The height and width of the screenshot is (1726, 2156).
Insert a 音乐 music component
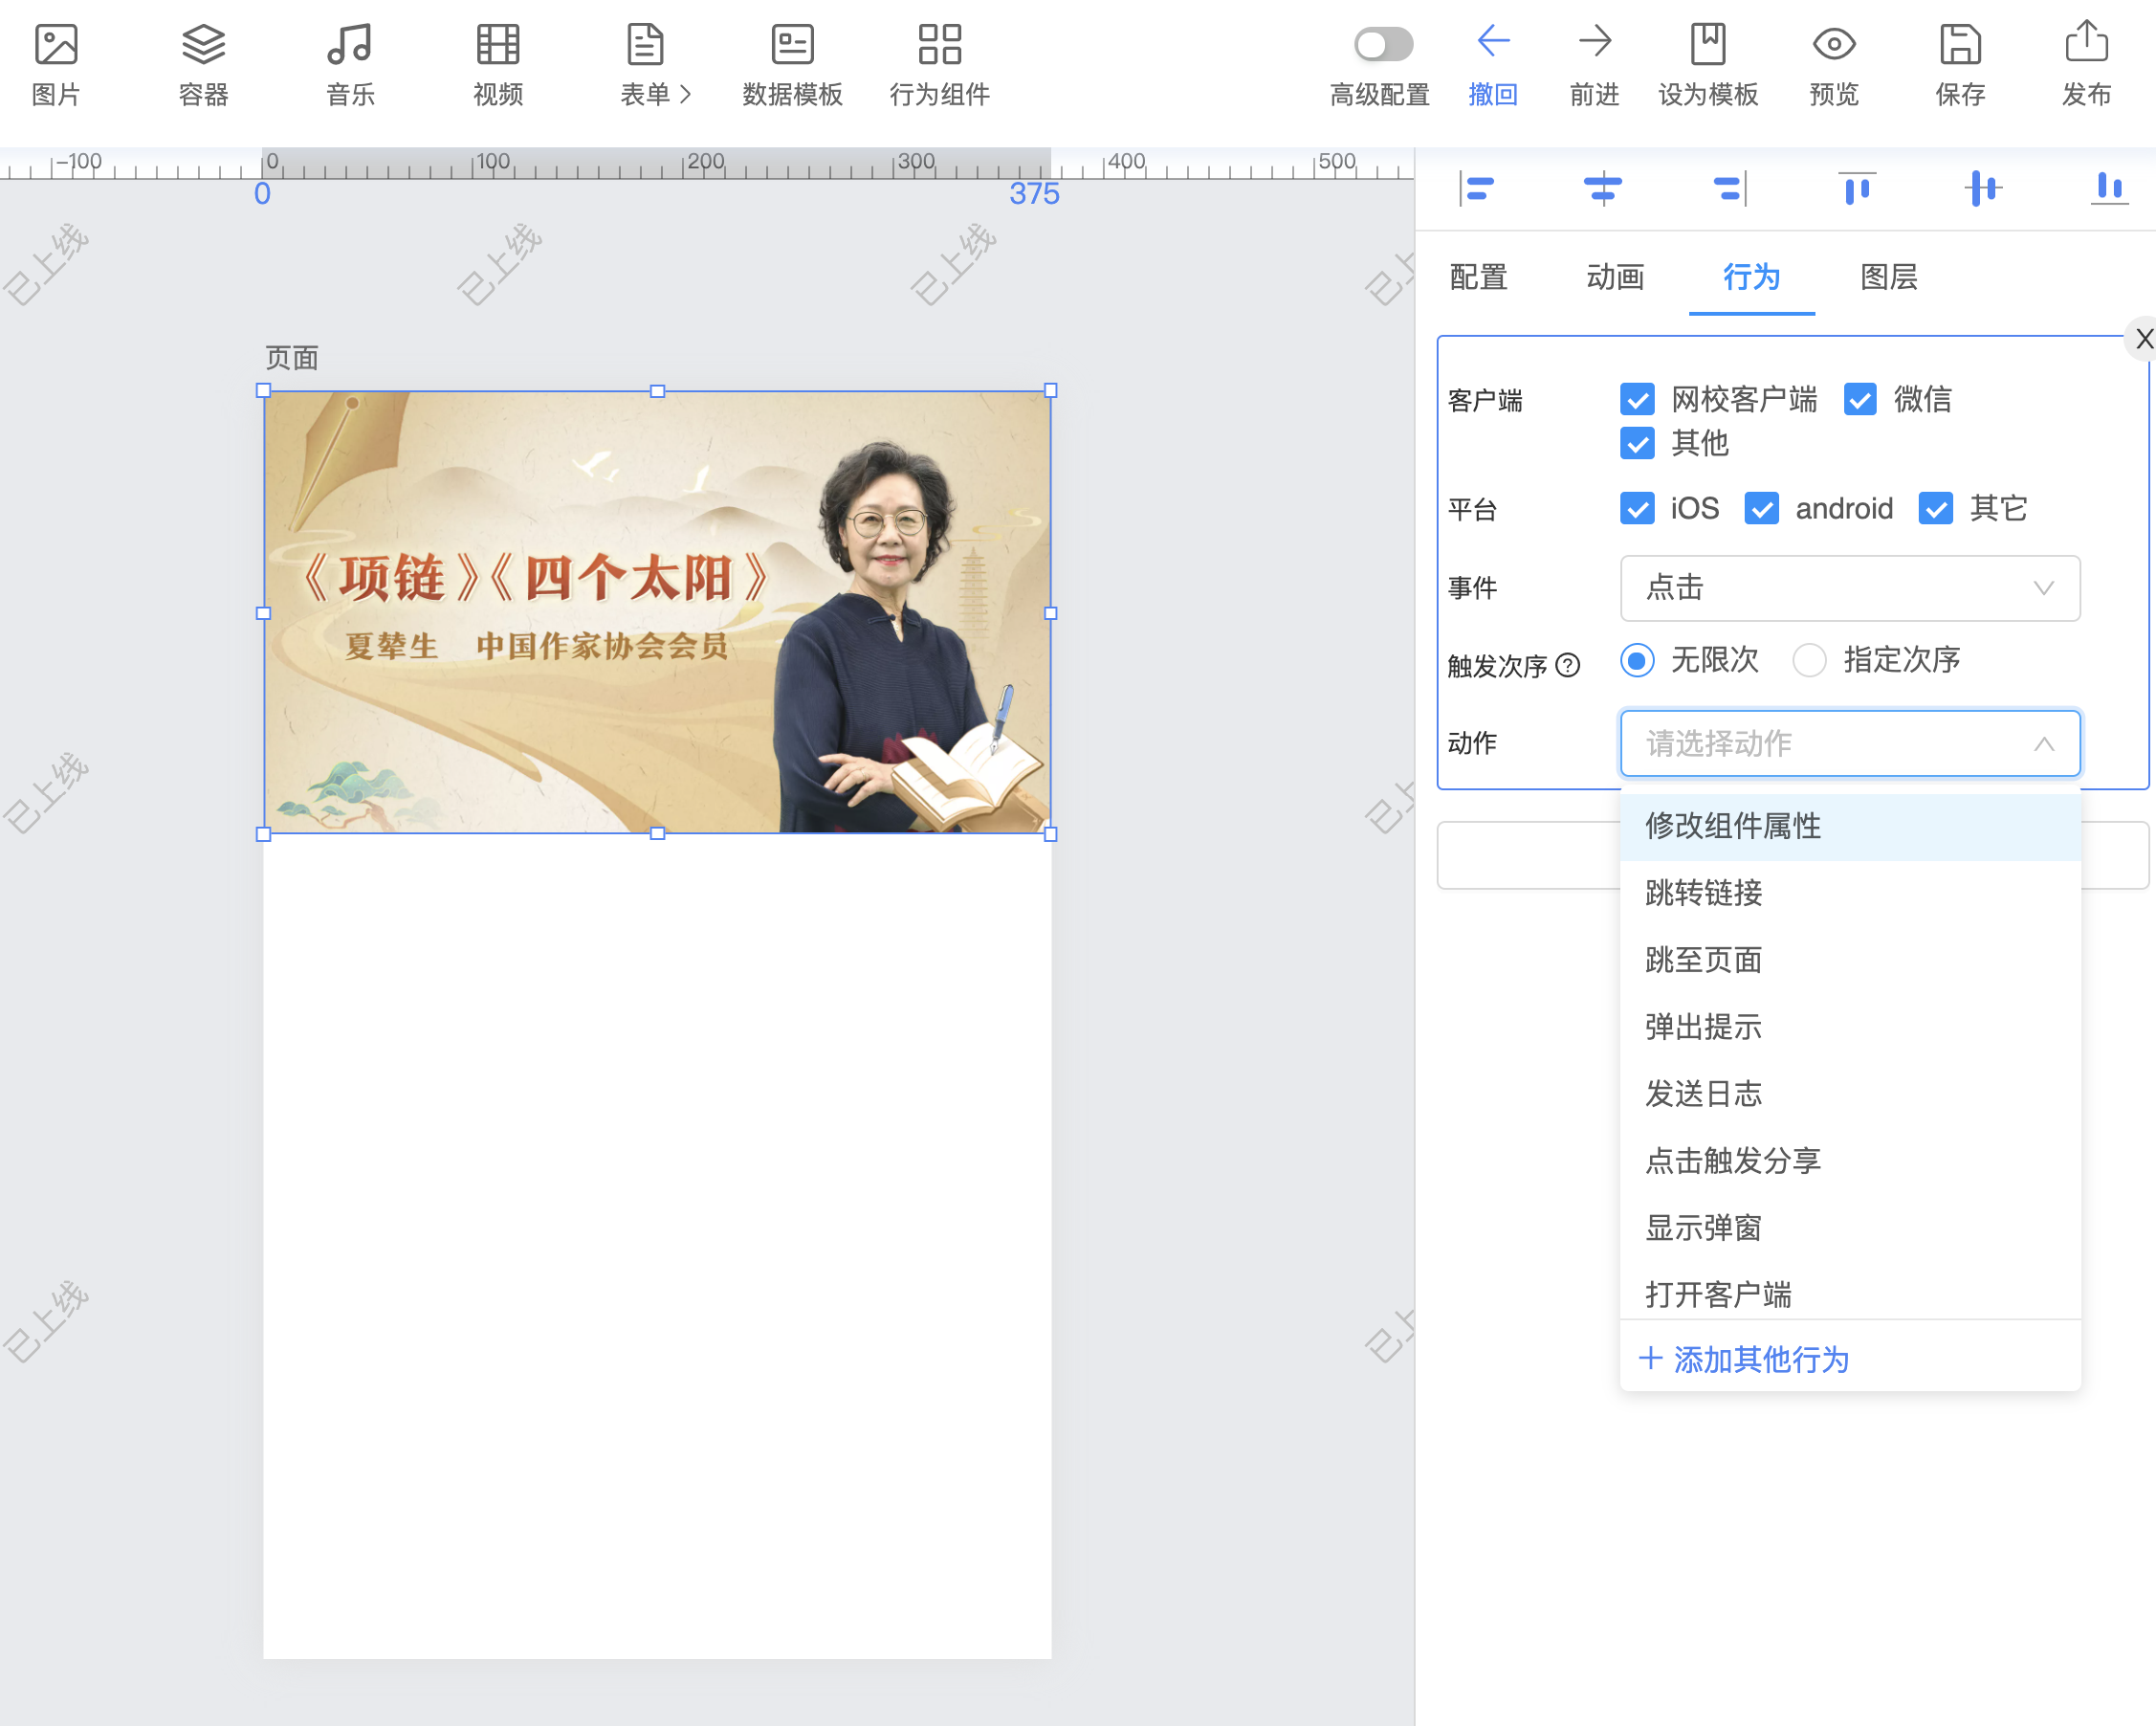point(350,45)
